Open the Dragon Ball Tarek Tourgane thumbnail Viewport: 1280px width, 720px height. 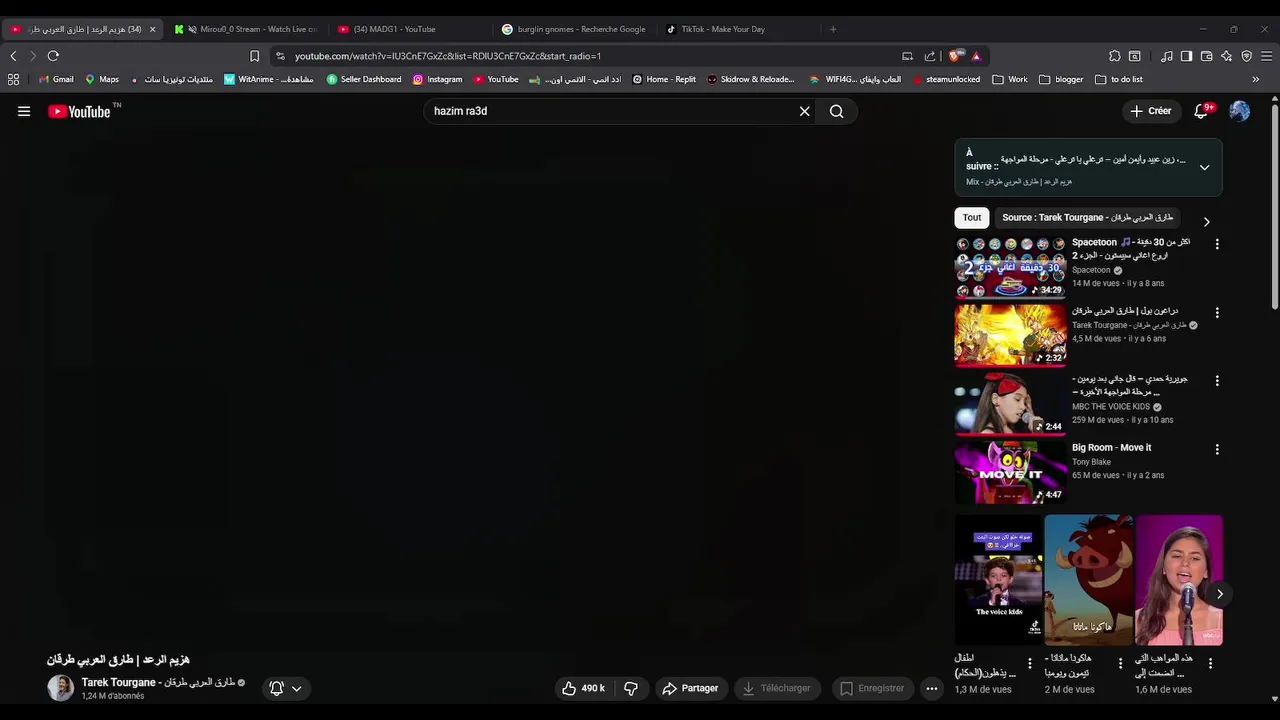click(1009, 335)
